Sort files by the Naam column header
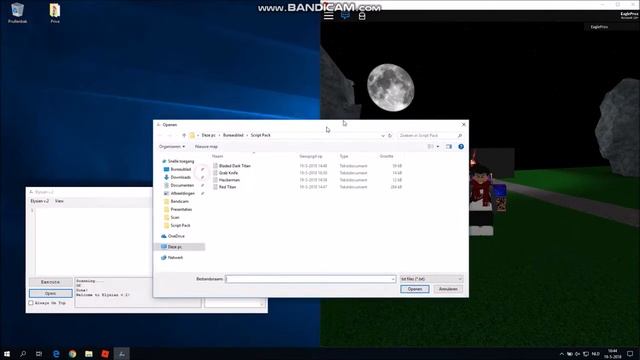 tap(218, 156)
